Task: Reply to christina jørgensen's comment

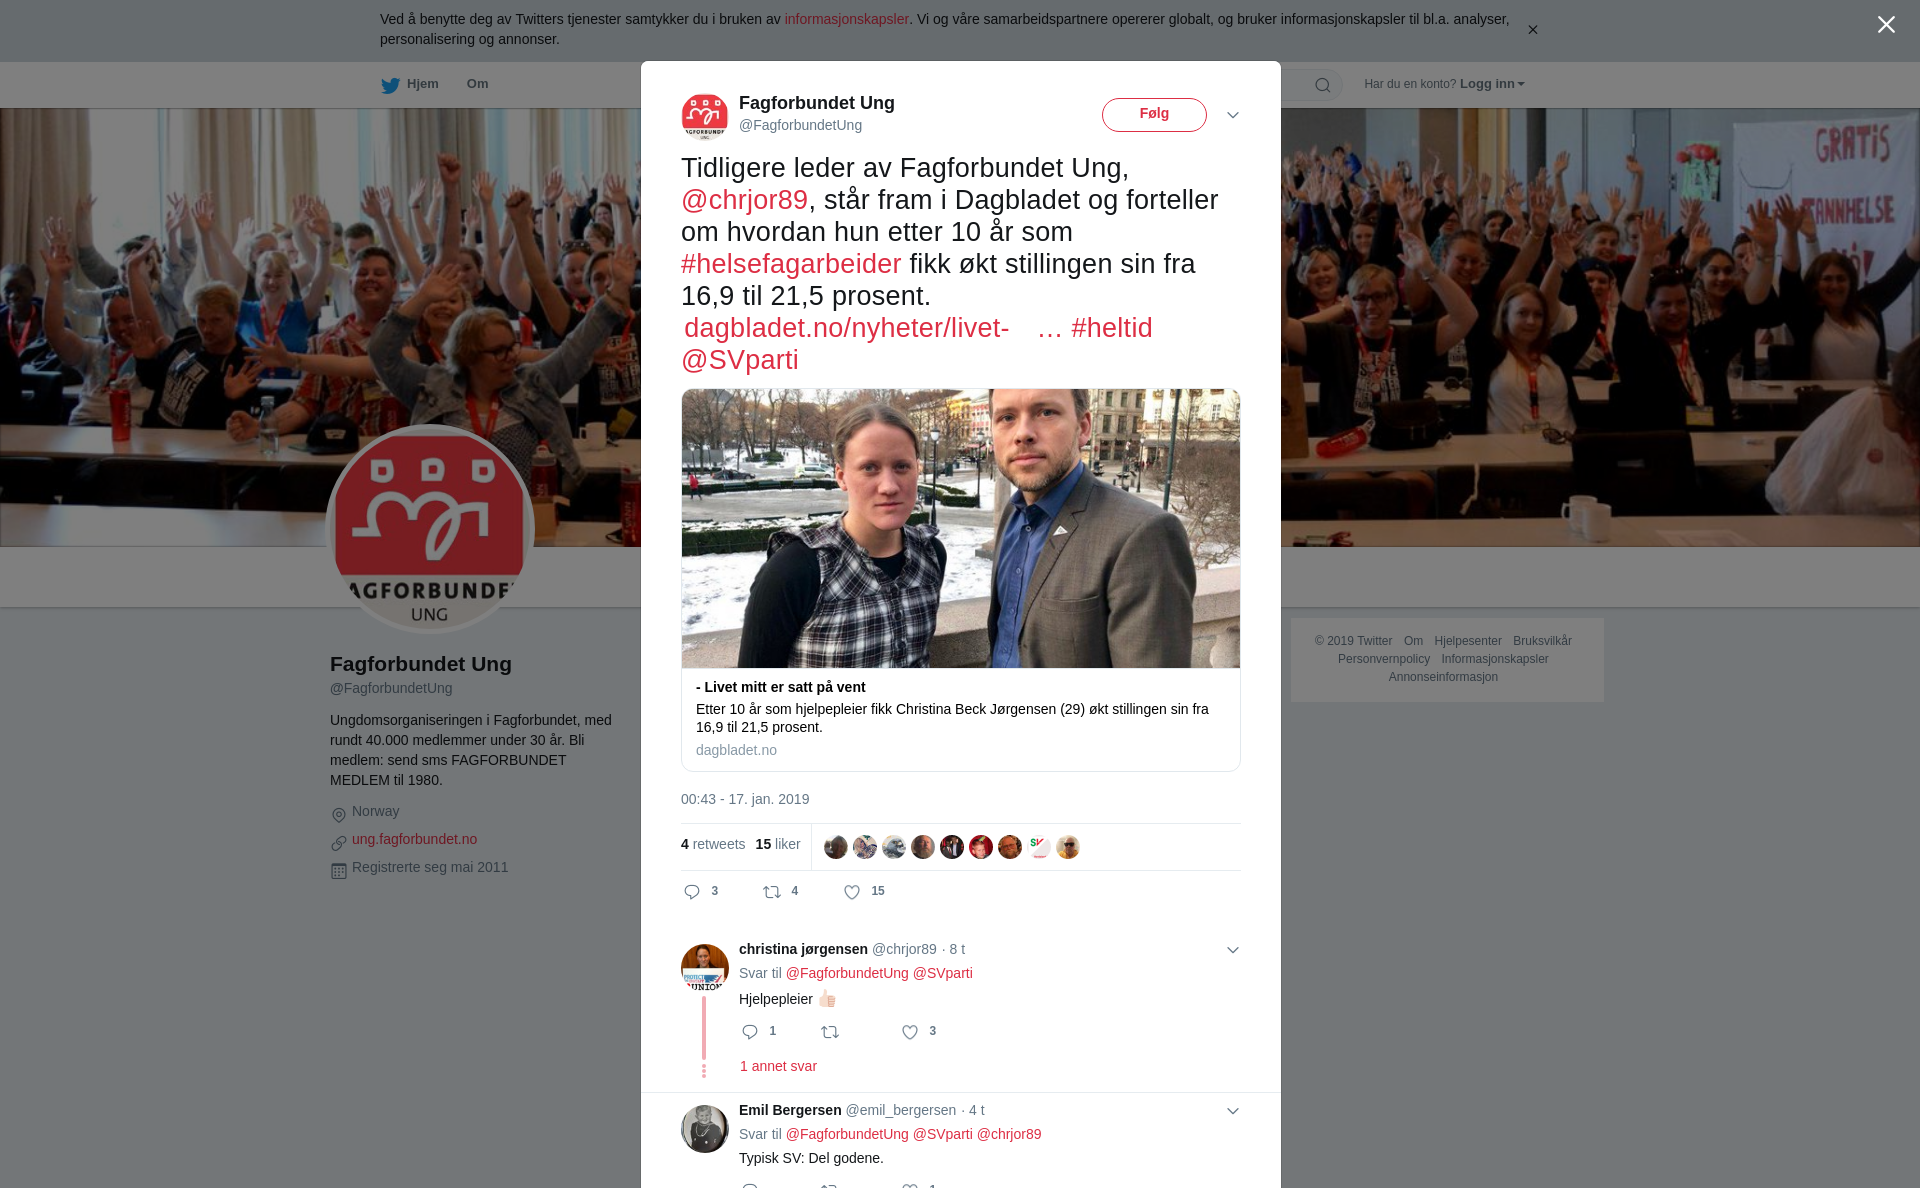Action: 750,1032
